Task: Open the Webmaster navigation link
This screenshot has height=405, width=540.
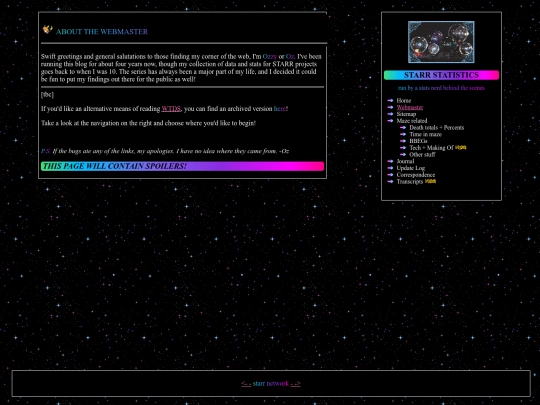Action: tap(409, 107)
